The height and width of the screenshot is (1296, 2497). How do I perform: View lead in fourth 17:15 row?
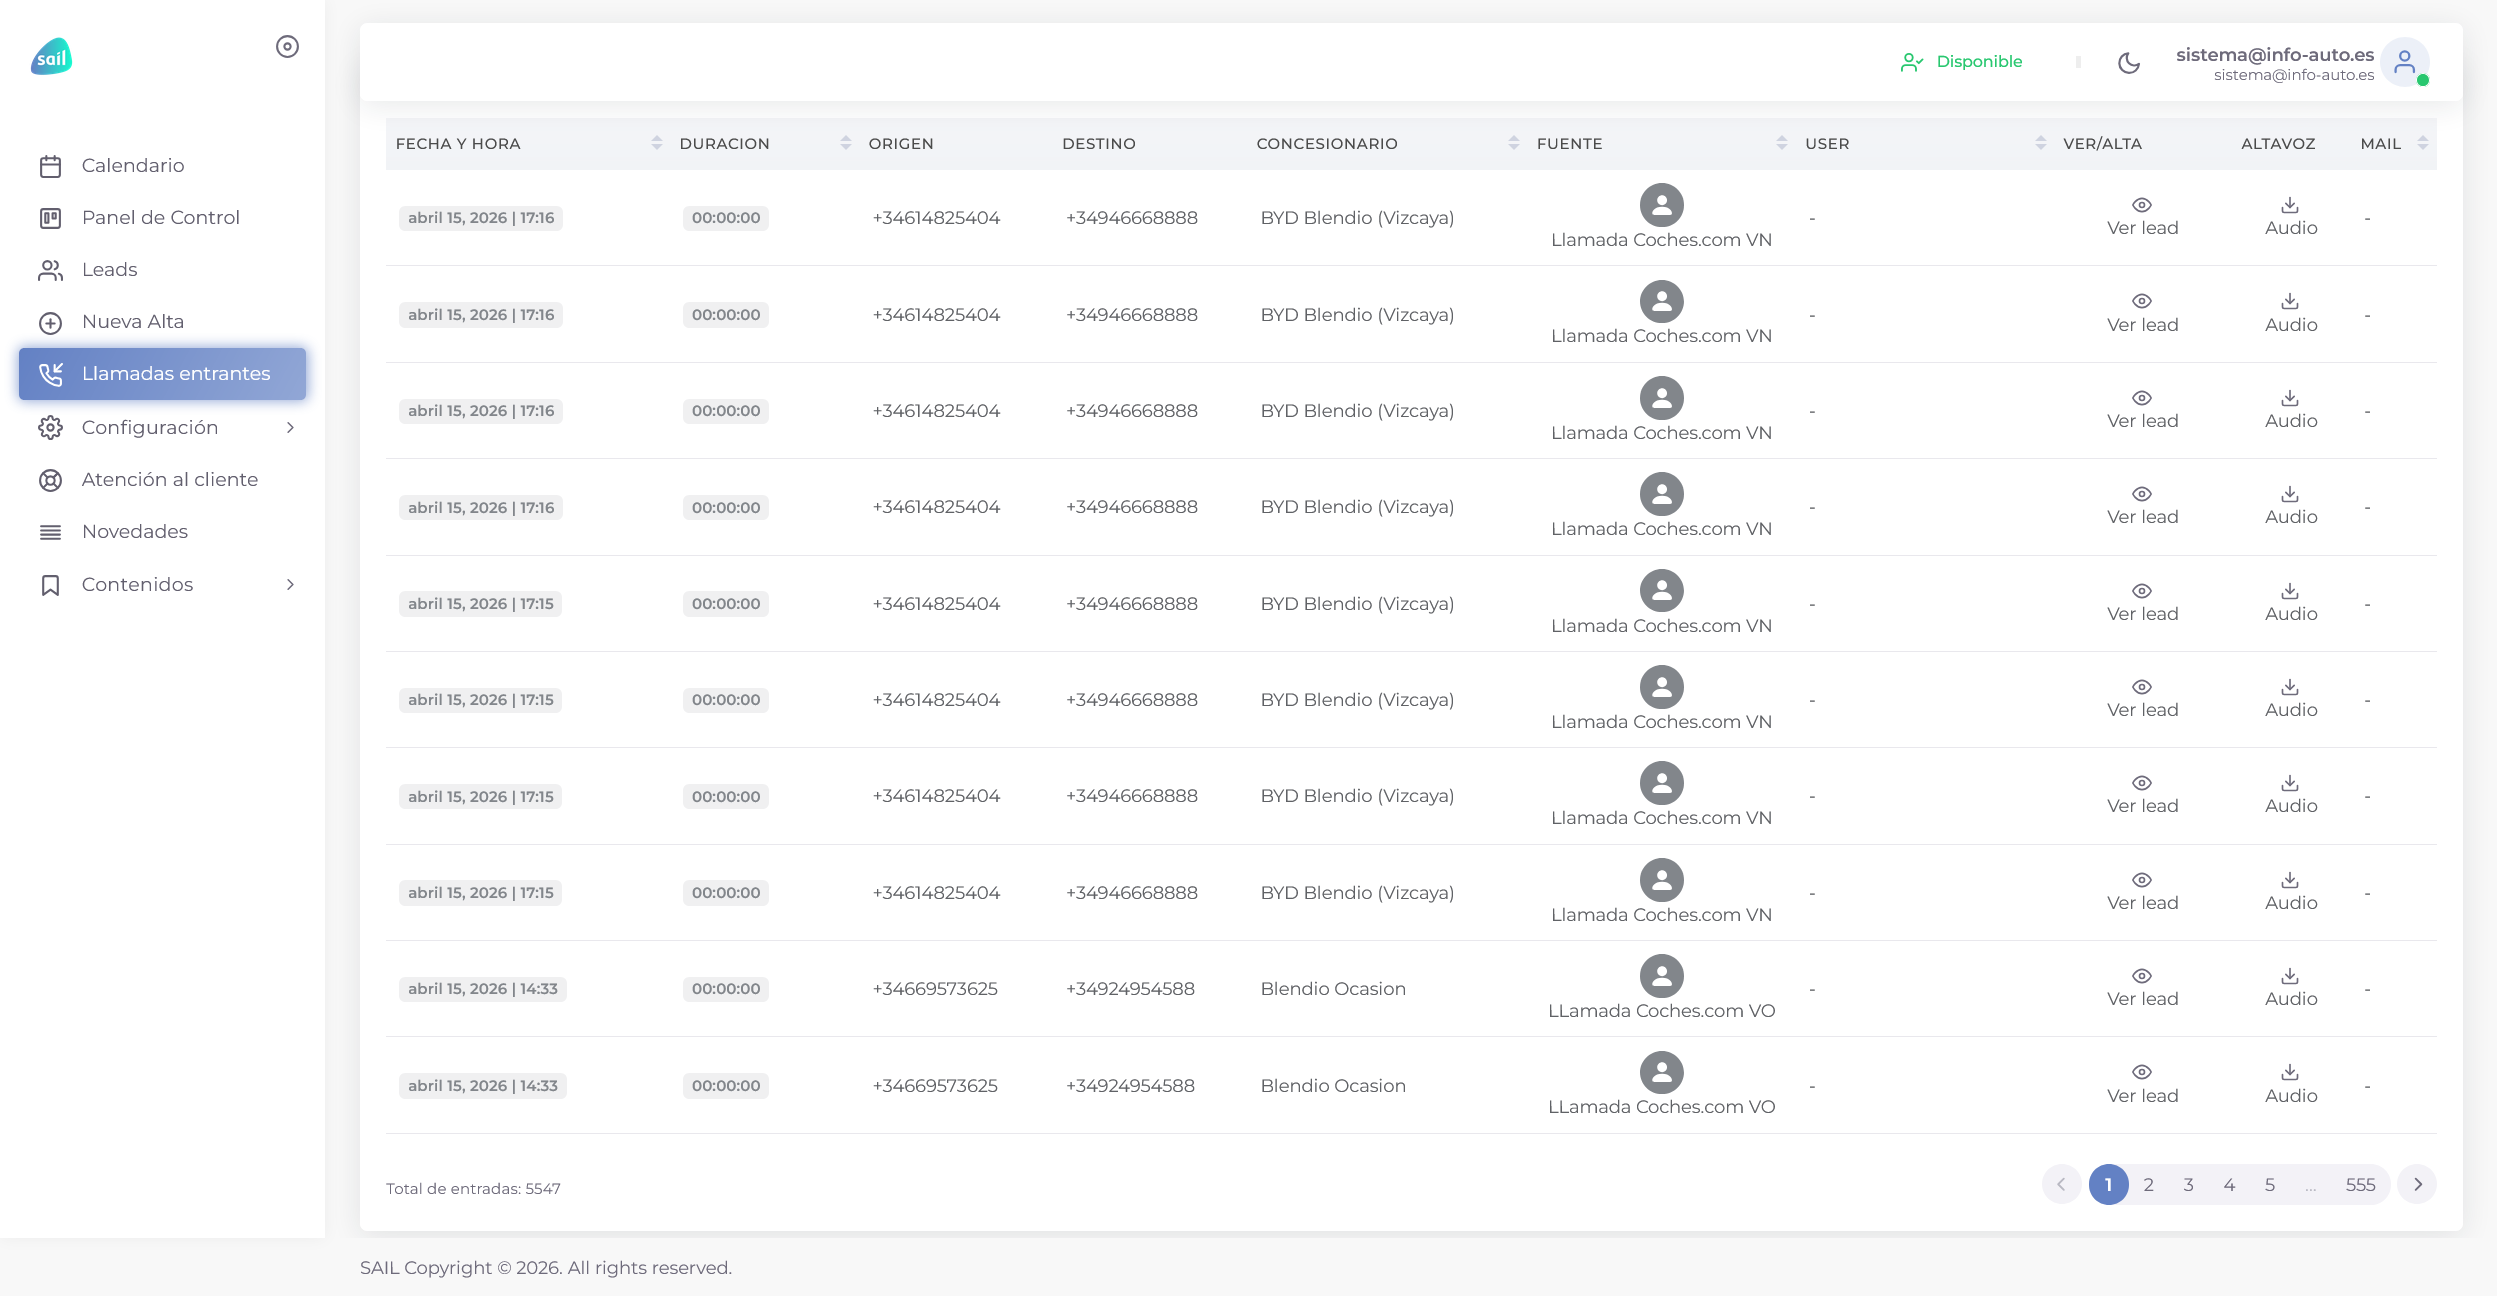tap(2142, 892)
